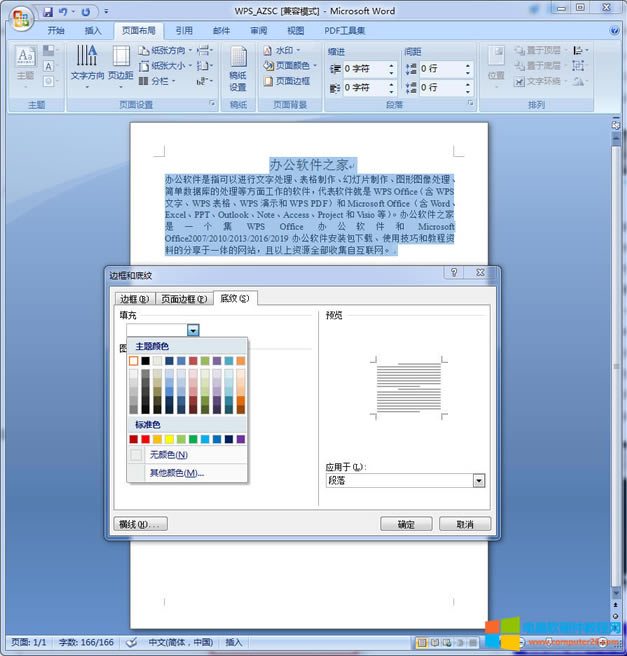The width and height of the screenshot is (627, 656).
Task: Click the spacing before value field
Action: tap(441, 69)
